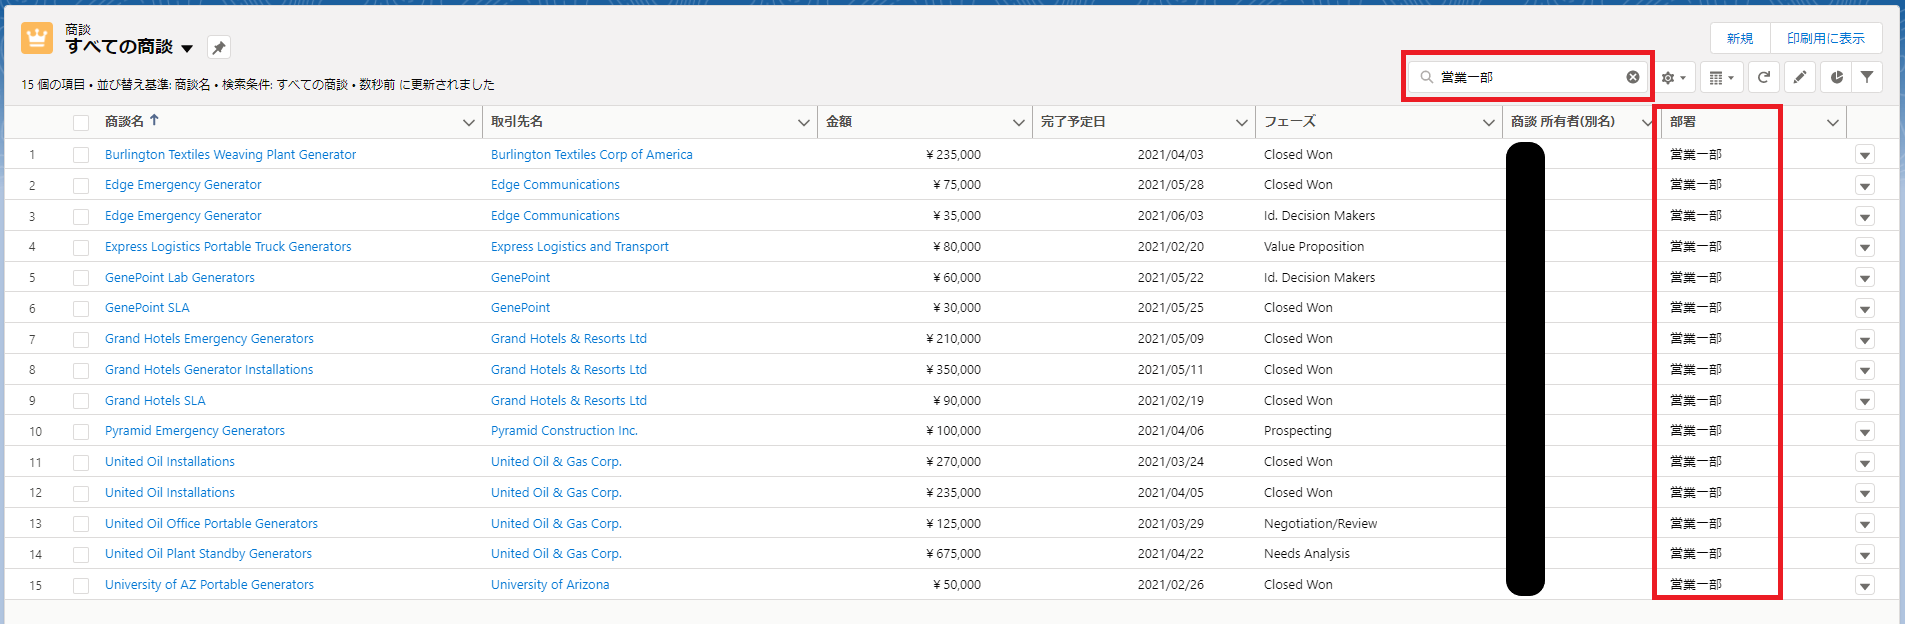Open Burlington Textiles Corp of America account
The height and width of the screenshot is (624, 1905).
coord(591,154)
